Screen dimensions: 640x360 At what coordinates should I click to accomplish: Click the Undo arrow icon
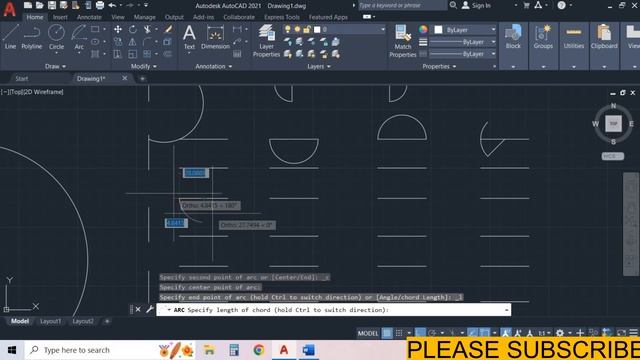pos(112,5)
